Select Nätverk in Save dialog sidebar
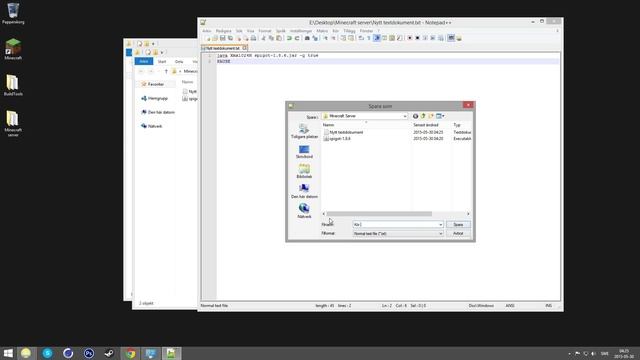This screenshot has width=640, height=360. pos(304,211)
